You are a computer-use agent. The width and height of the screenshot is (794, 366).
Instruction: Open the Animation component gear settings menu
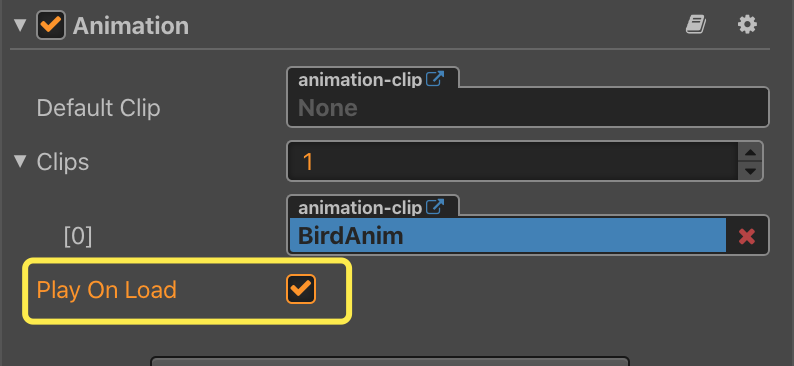[x=747, y=25]
